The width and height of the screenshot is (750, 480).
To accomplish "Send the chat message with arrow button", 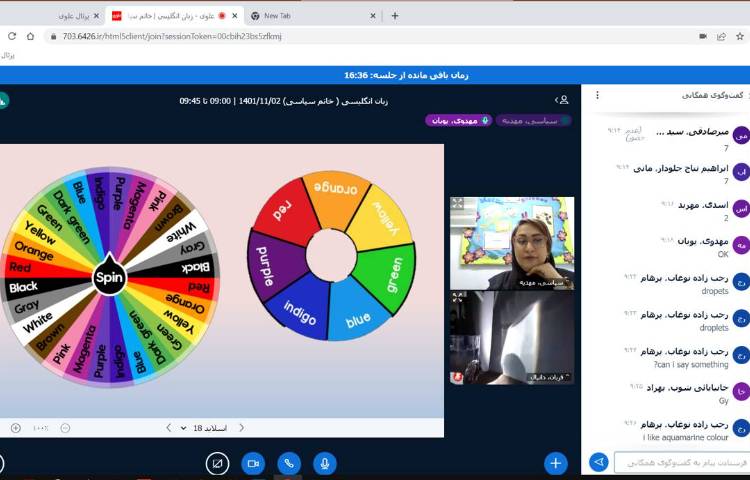I will [x=598, y=462].
